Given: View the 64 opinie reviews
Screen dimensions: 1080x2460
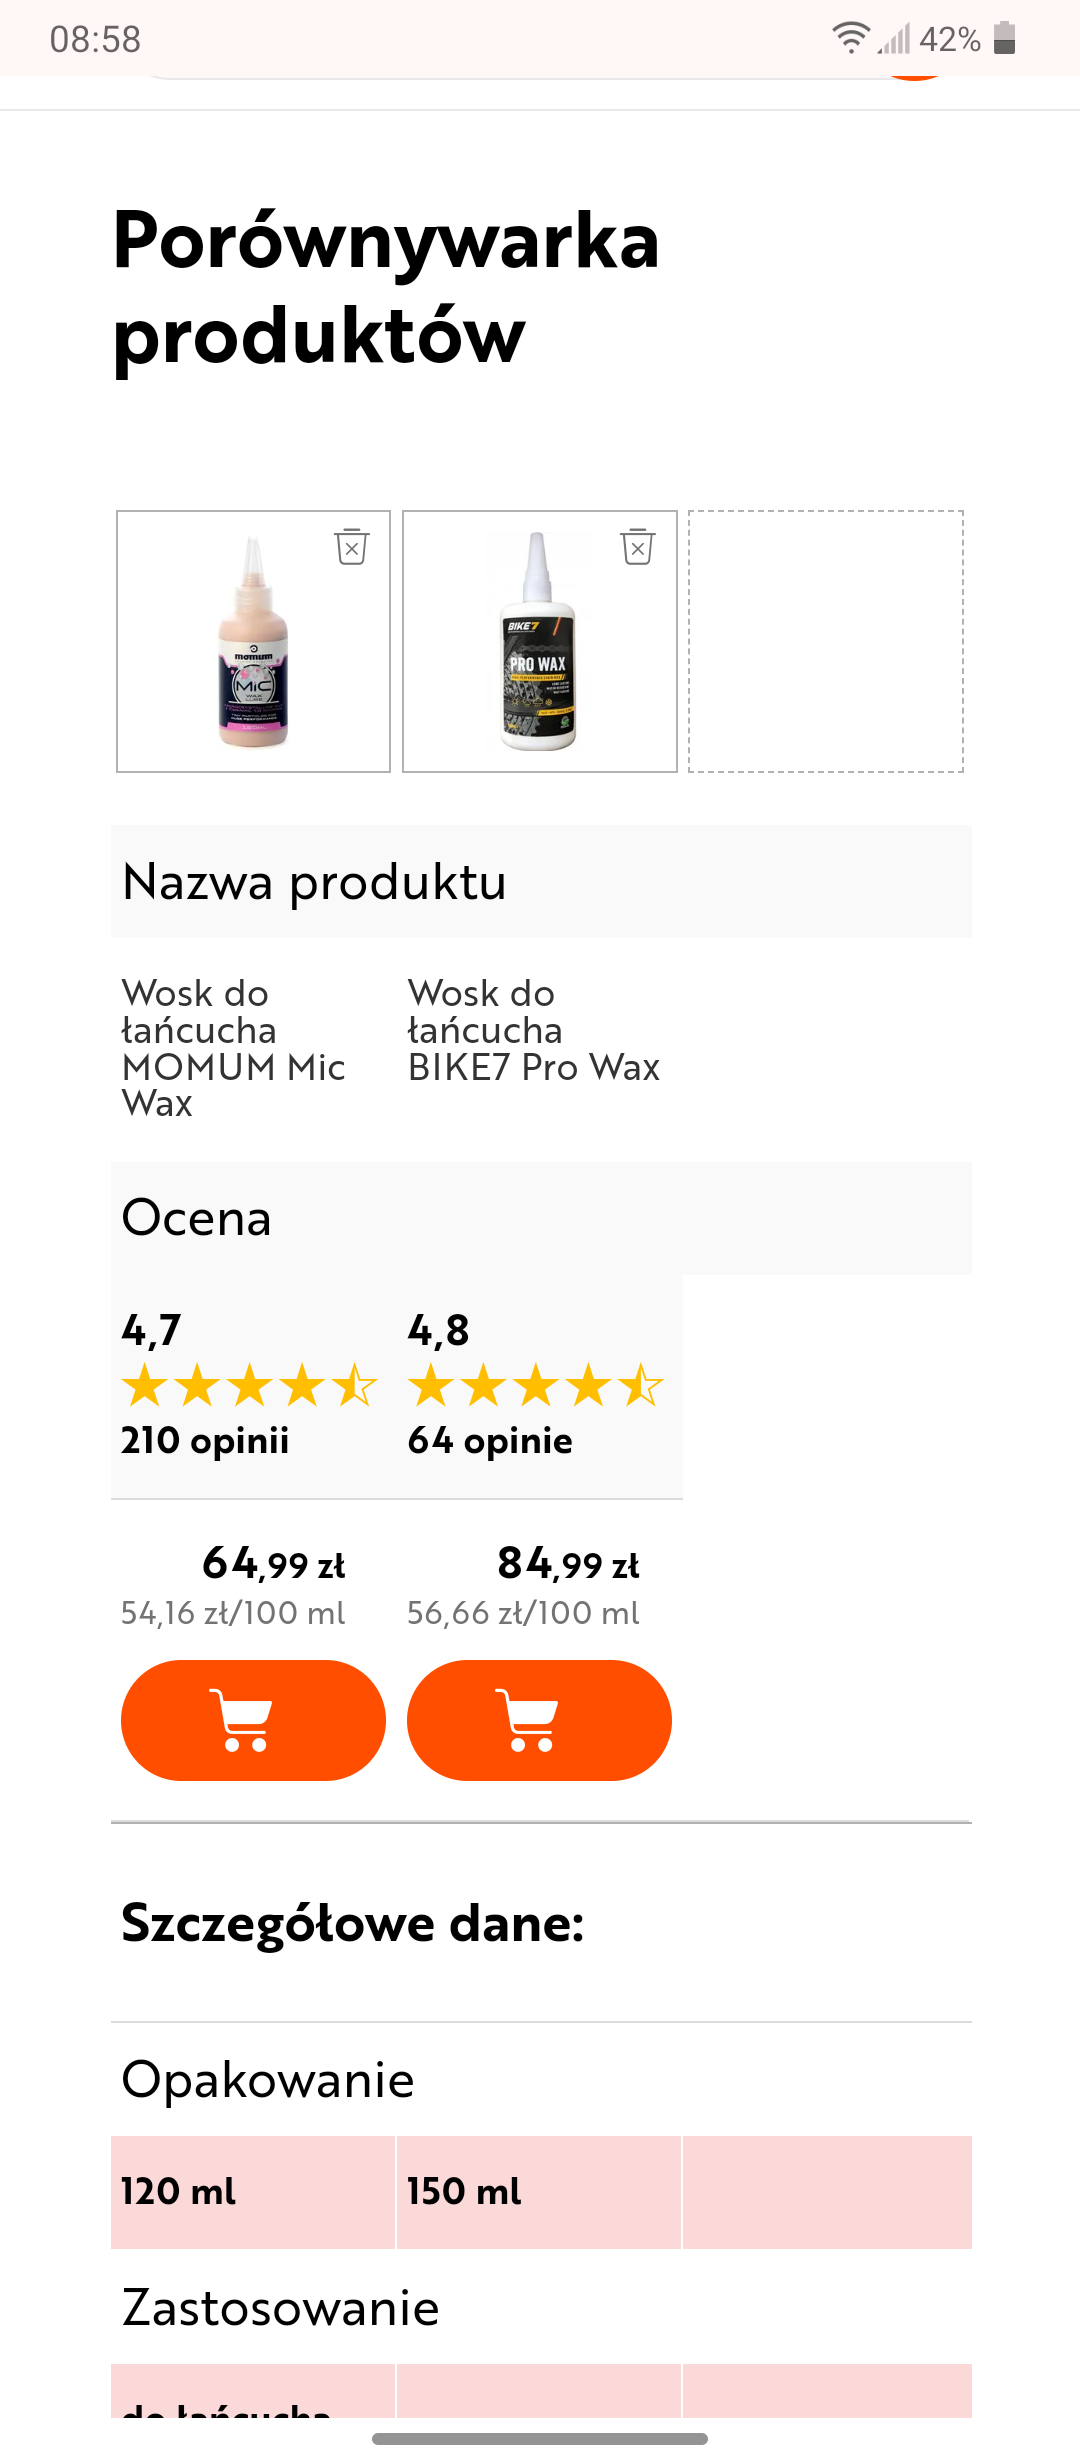Looking at the screenshot, I should coord(490,1441).
